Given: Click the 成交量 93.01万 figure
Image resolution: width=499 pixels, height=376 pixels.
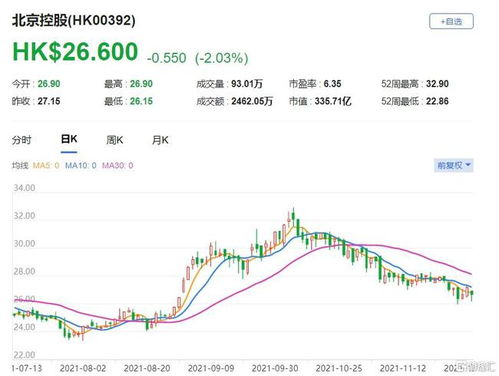Looking at the screenshot, I should click(x=247, y=84).
